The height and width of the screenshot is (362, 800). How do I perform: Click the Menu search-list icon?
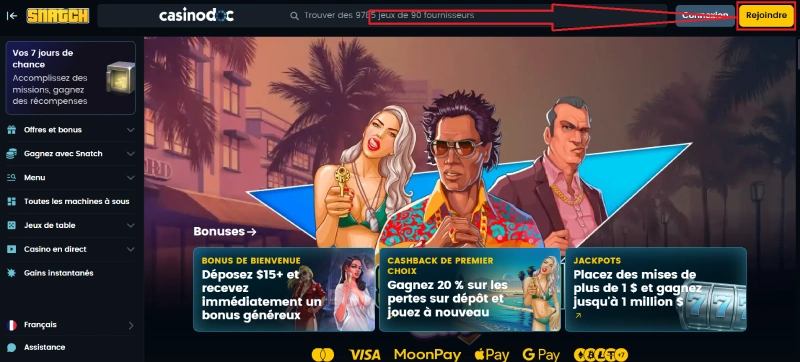tap(11, 177)
